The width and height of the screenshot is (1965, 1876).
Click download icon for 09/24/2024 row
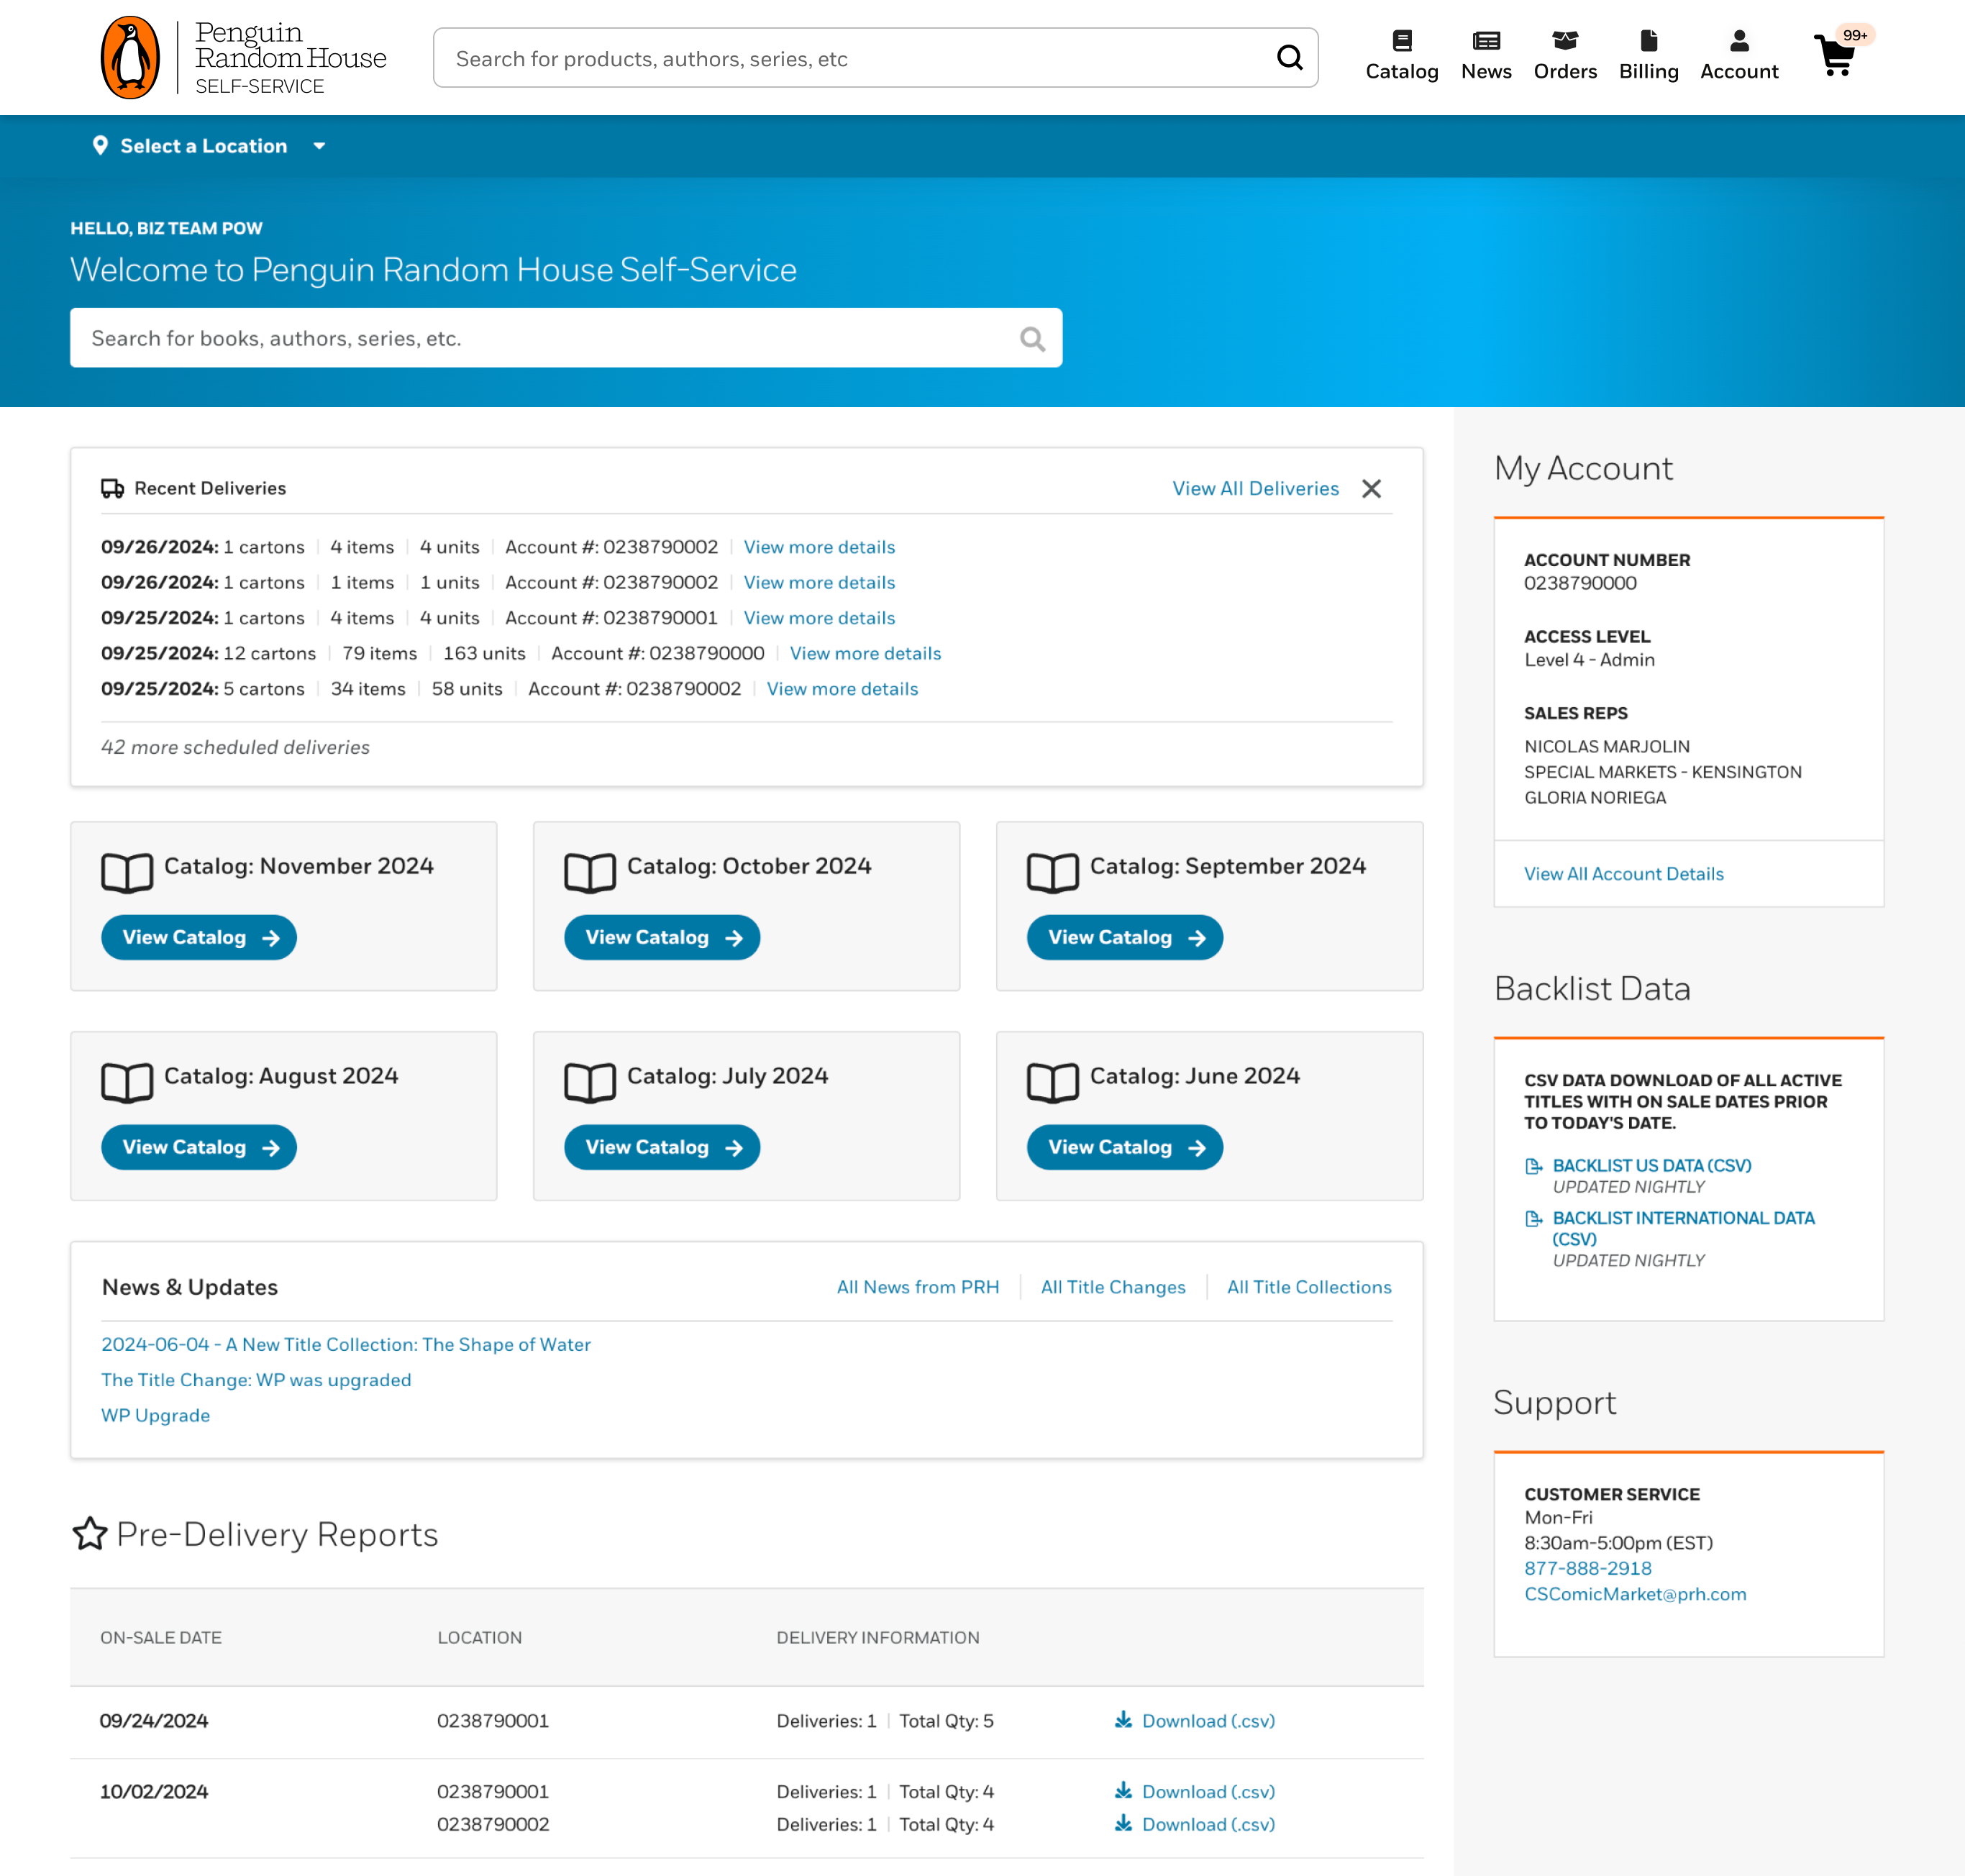point(1123,1720)
